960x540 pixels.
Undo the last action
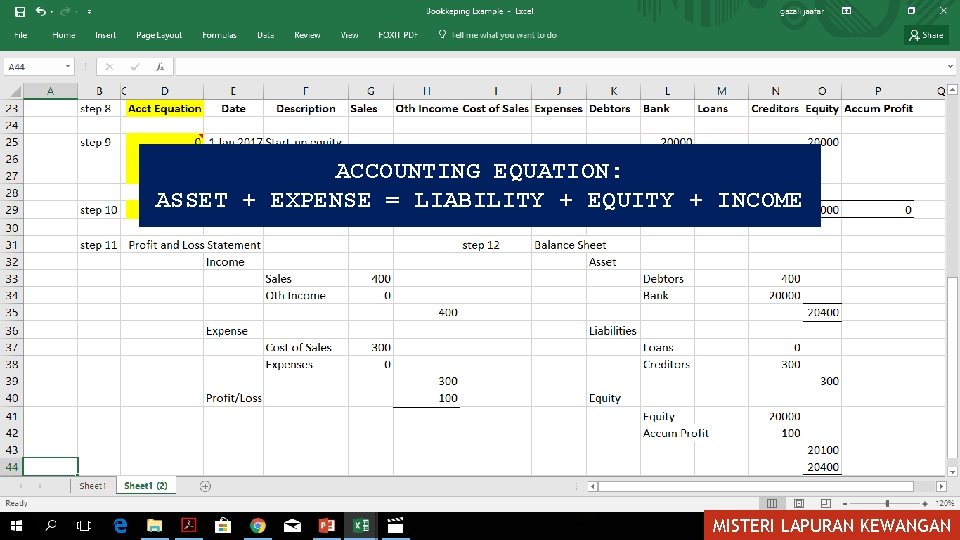40,12
